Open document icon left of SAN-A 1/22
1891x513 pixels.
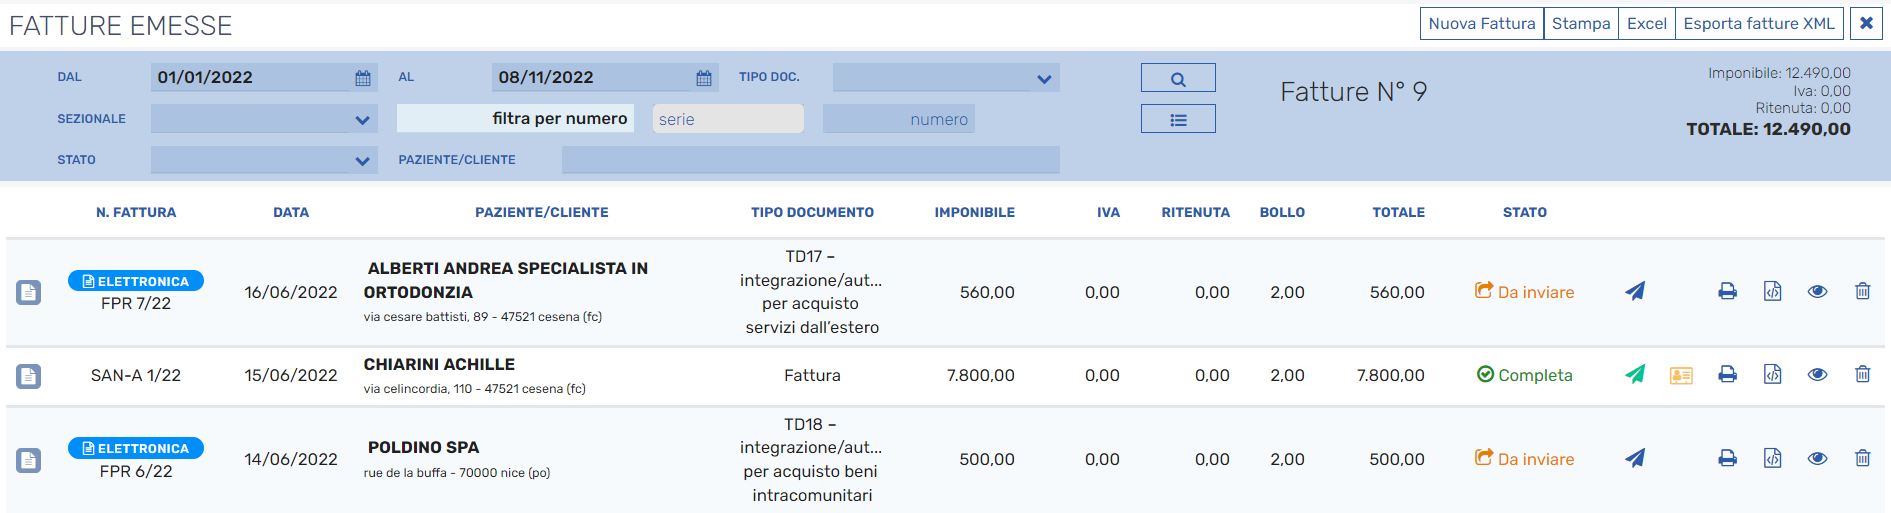(29, 376)
